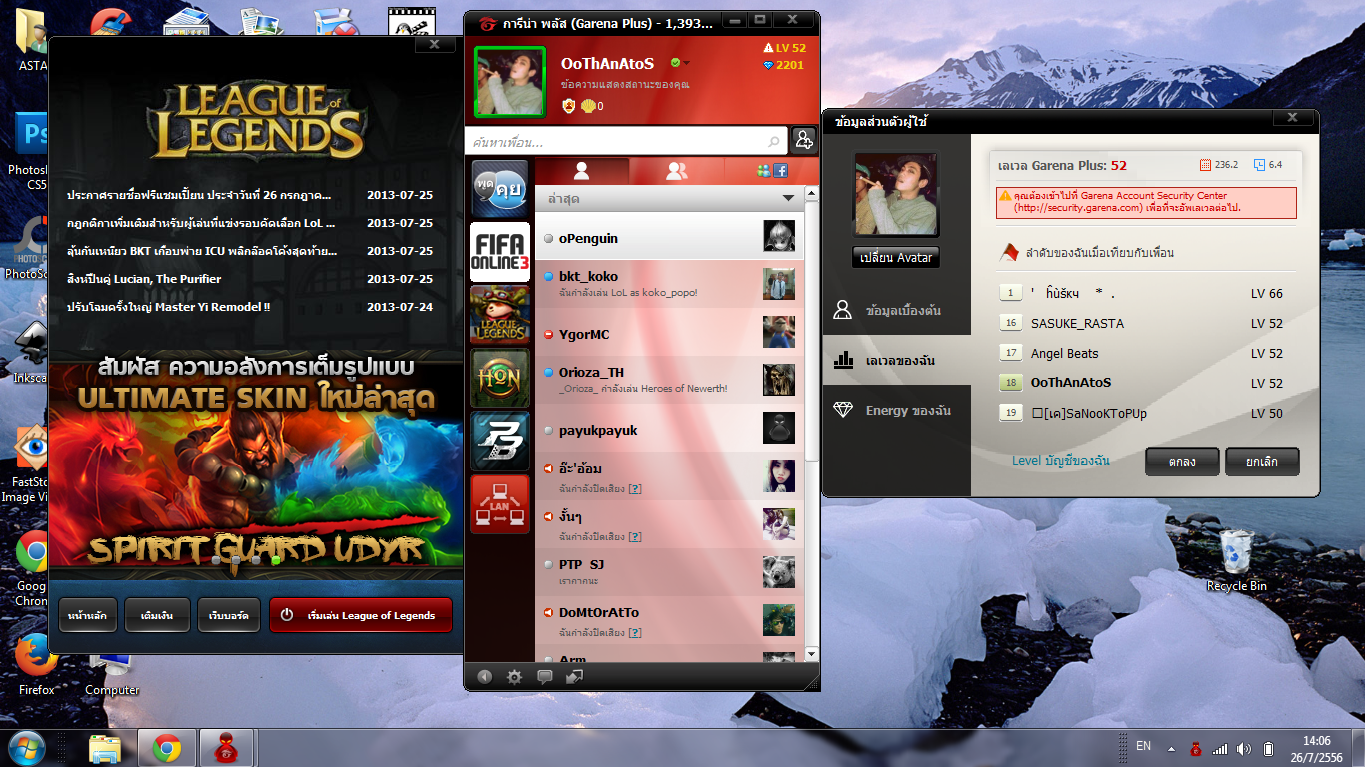Switch to the groups tab
The width and height of the screenshot is (1365, 767).
[x=677, y=171]
